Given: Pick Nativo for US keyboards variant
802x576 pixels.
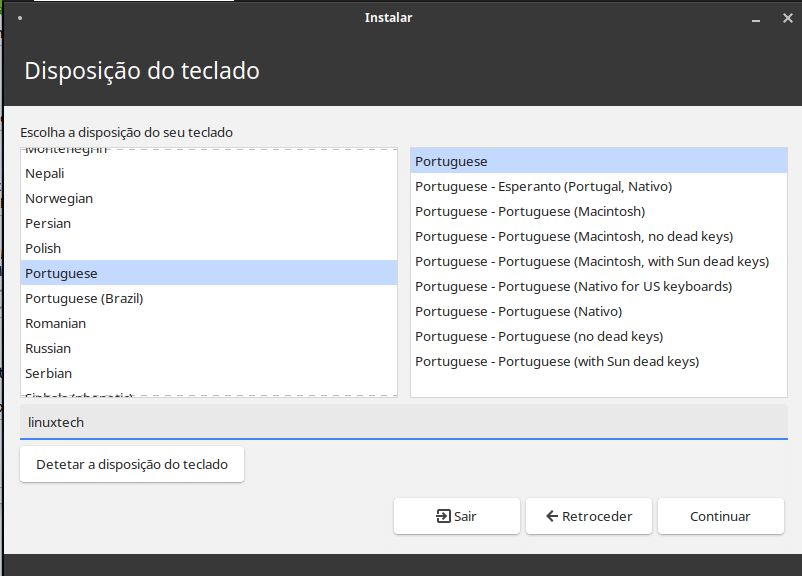Looking at the screenshot, I should tap(573, 286).
